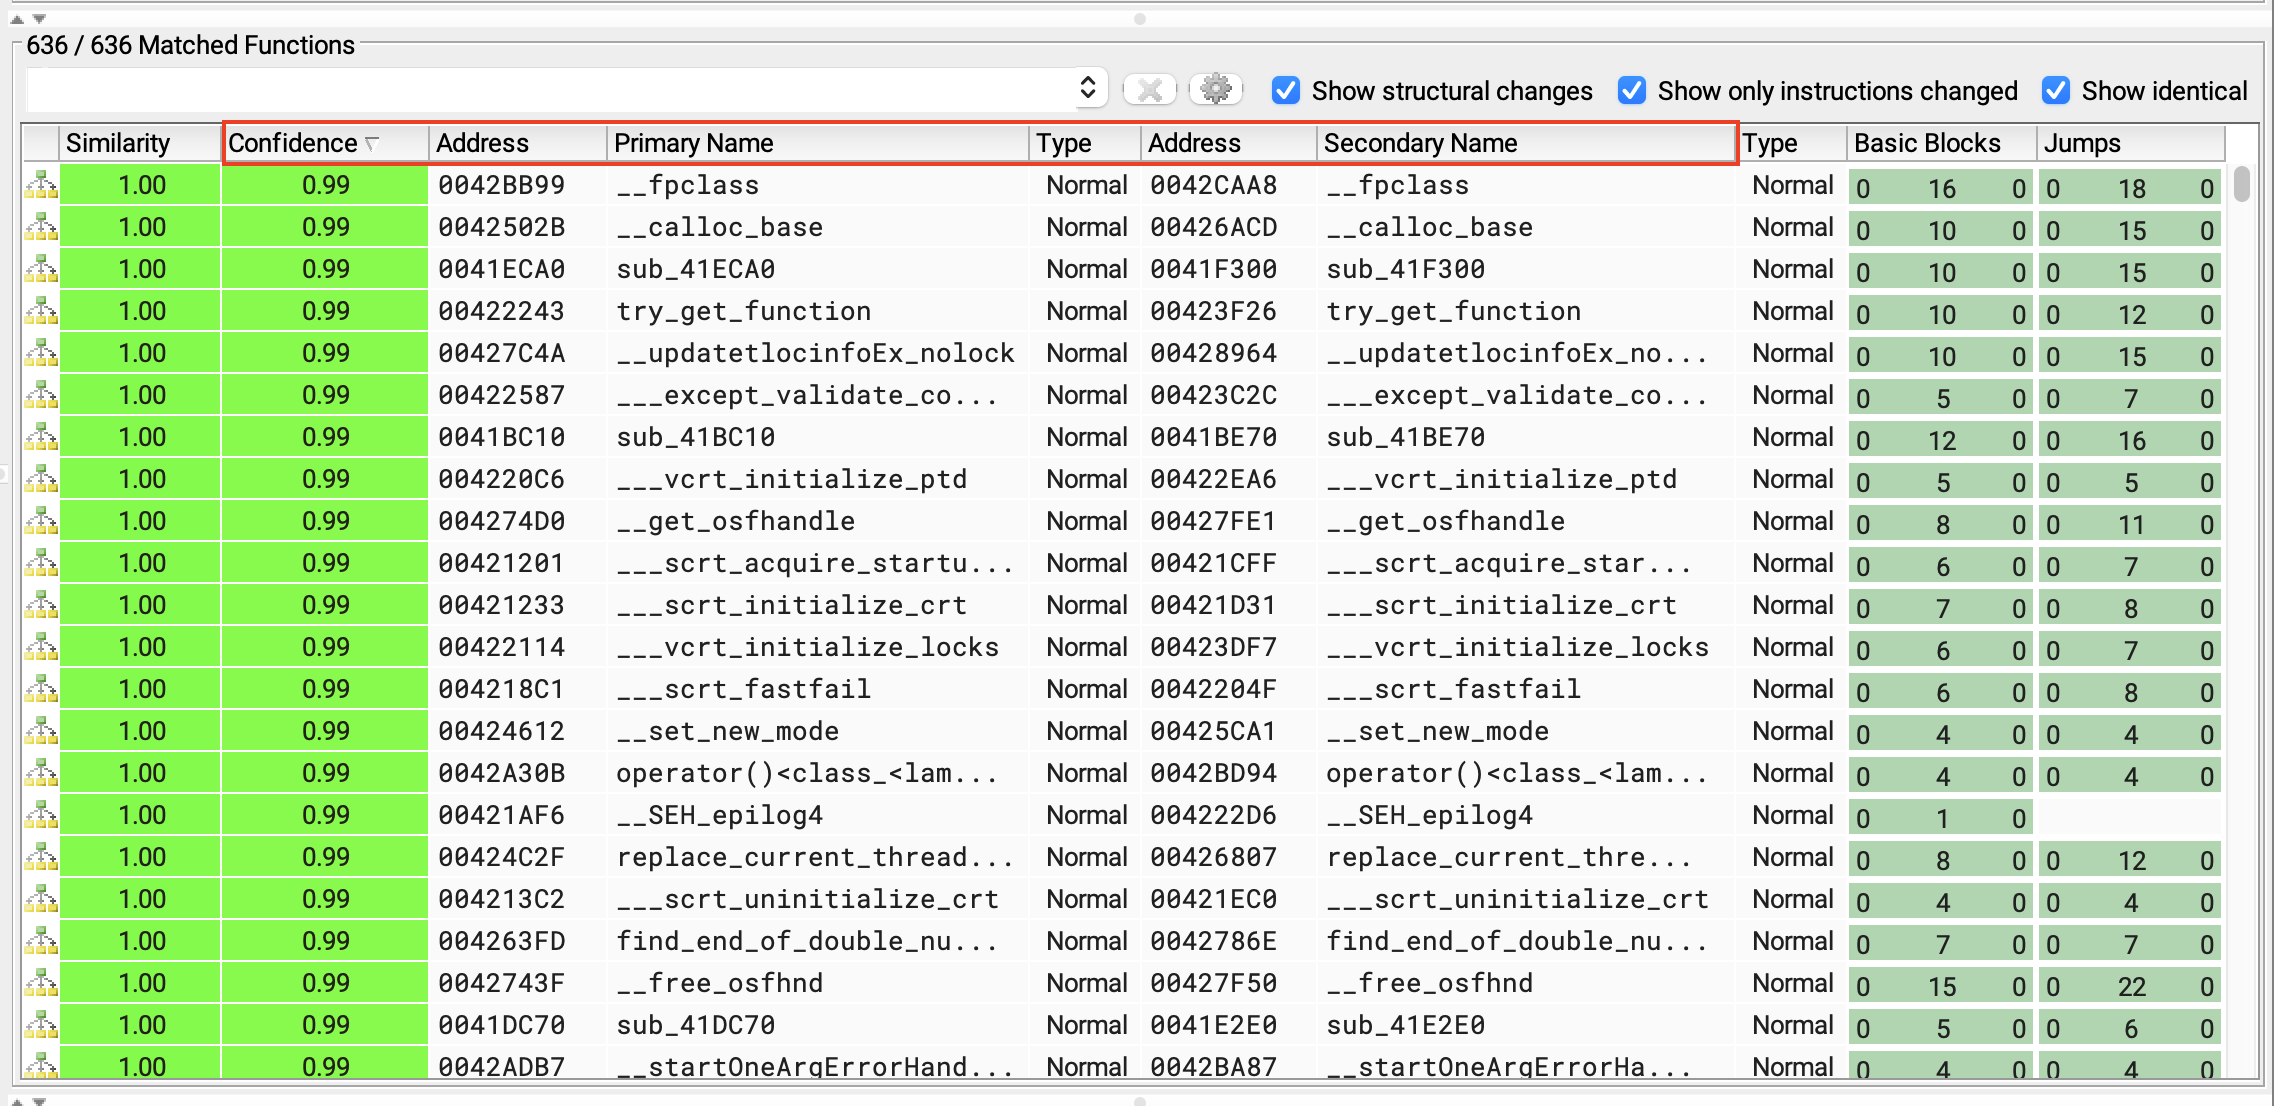Click the flow graph icon for sub_41ECA0 row
The width and height of the screenshot is (2274, 1106).
(41, 269)
